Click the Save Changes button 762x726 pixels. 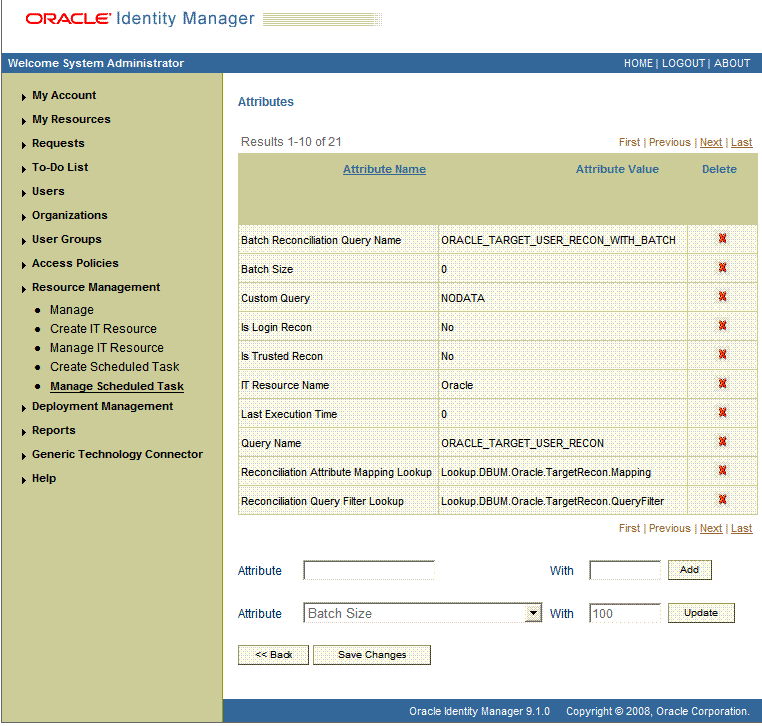372,655
